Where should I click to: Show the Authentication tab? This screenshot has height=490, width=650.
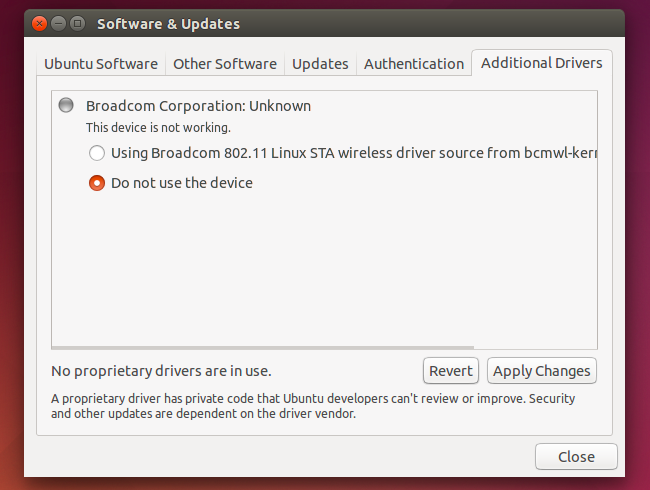(x=414, y=64)
